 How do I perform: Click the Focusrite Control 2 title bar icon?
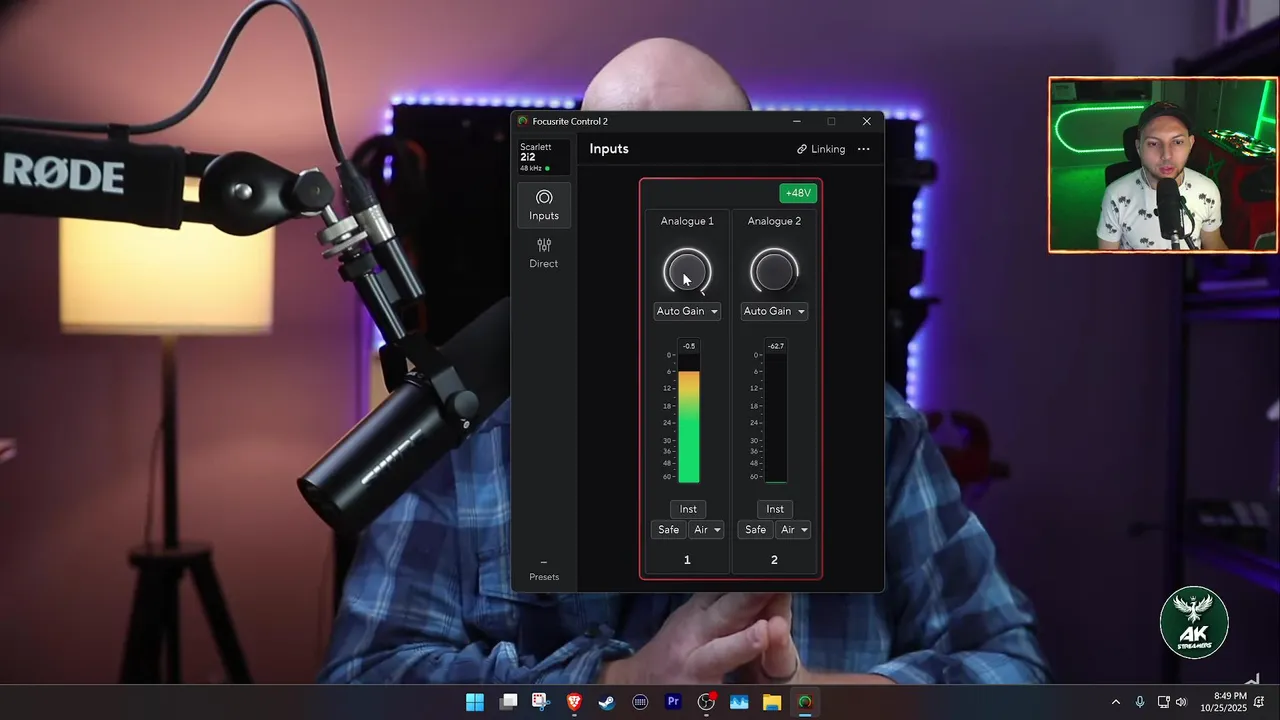click(523, 121)
